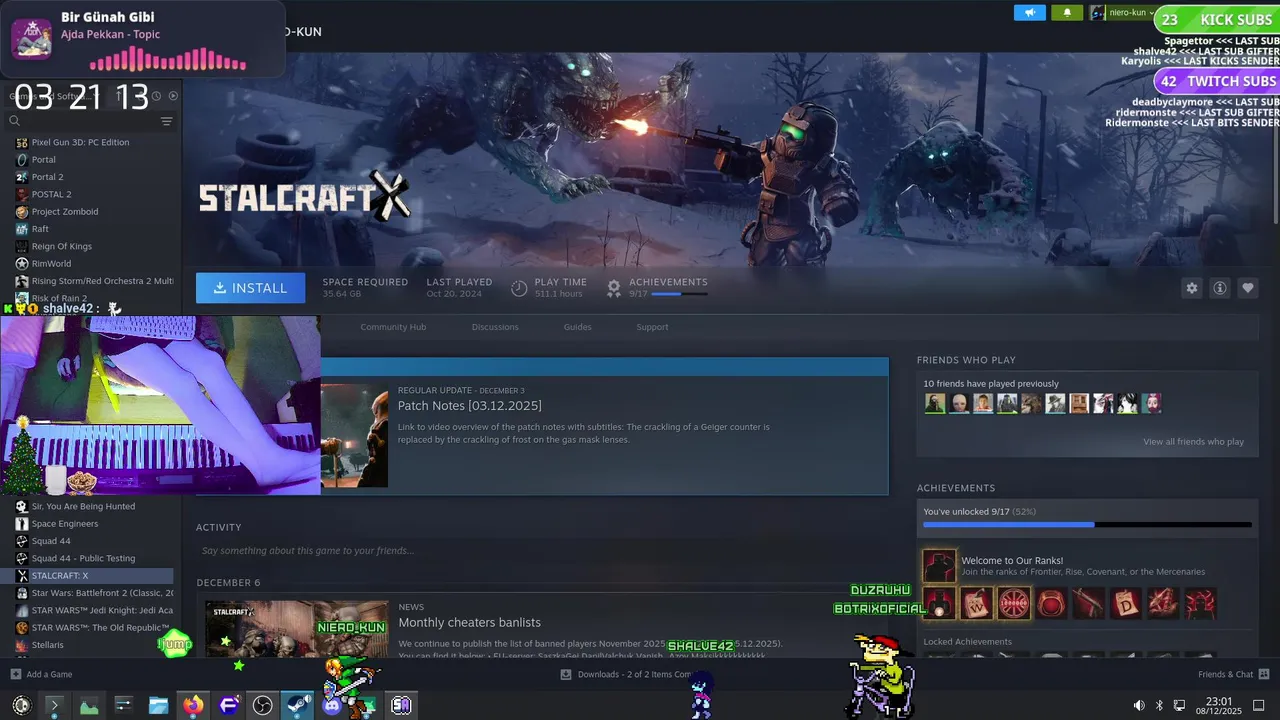Click the Steam announcements megaphone icon

(x=1030, y=13)
